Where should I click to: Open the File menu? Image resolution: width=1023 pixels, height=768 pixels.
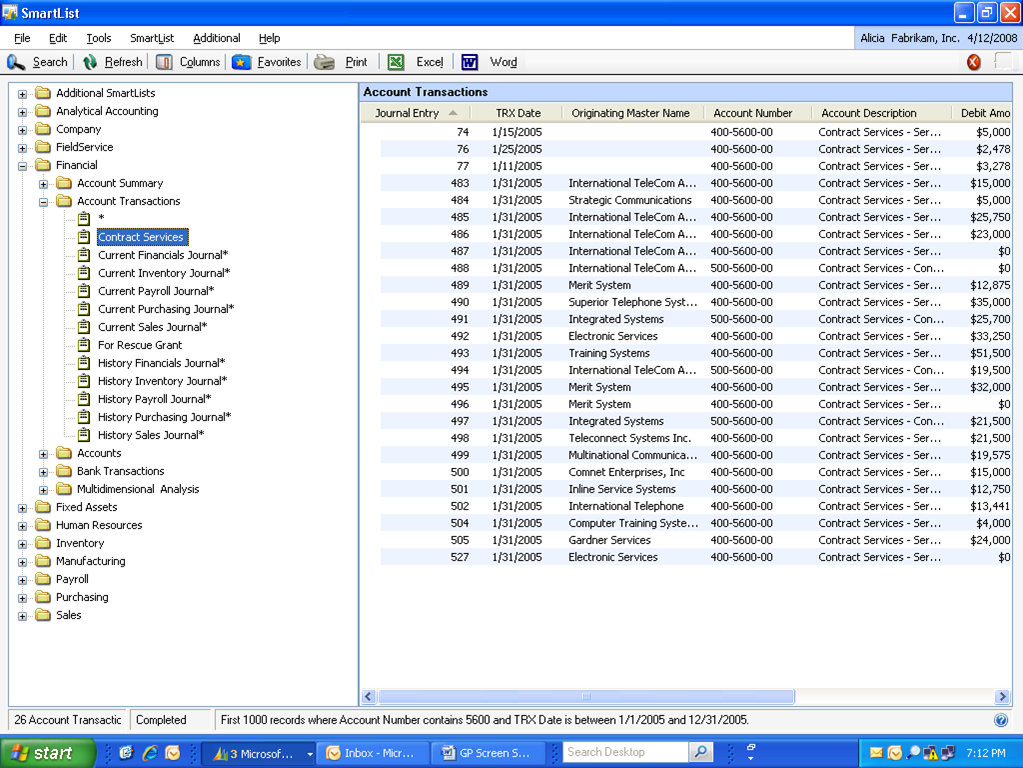(x=22, y=38)
